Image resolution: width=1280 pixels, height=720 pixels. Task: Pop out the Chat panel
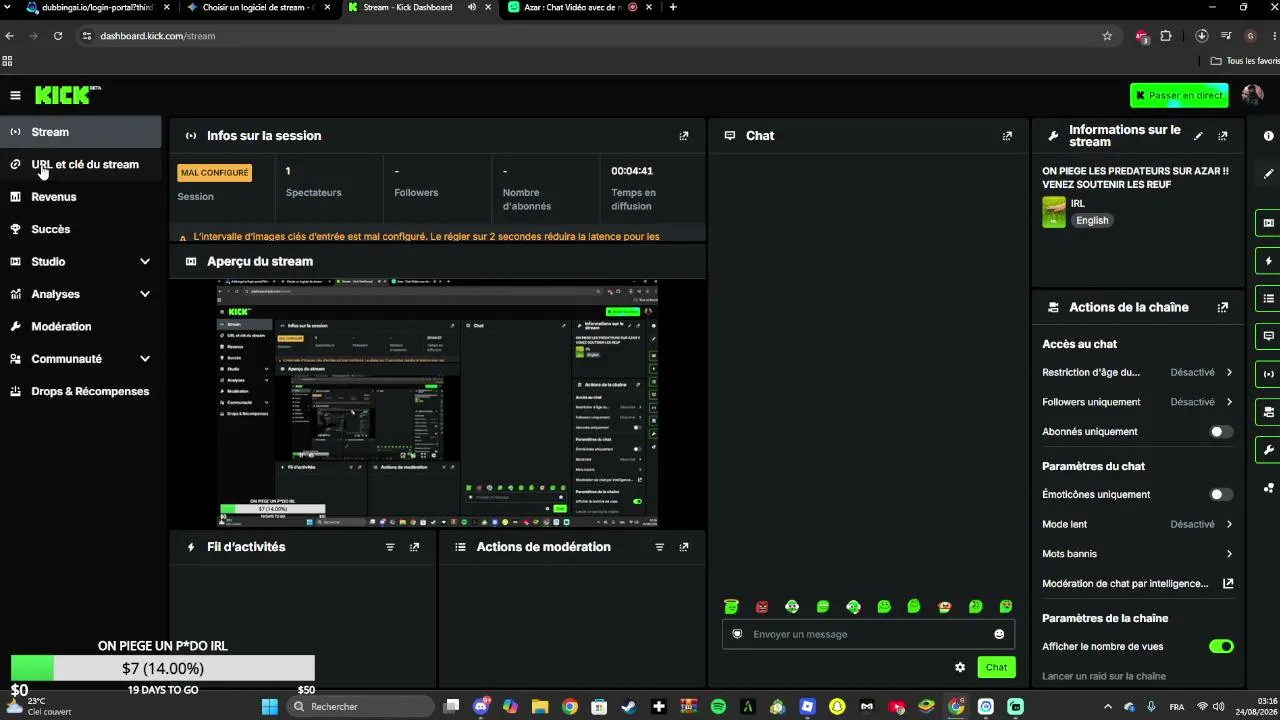pos(1007,136)
